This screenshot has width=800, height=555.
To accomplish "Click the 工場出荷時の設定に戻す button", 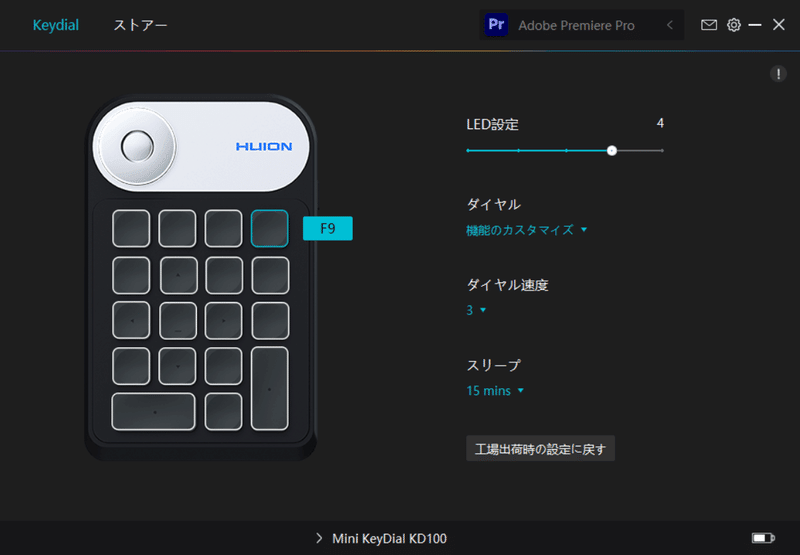I will point(540,448).
